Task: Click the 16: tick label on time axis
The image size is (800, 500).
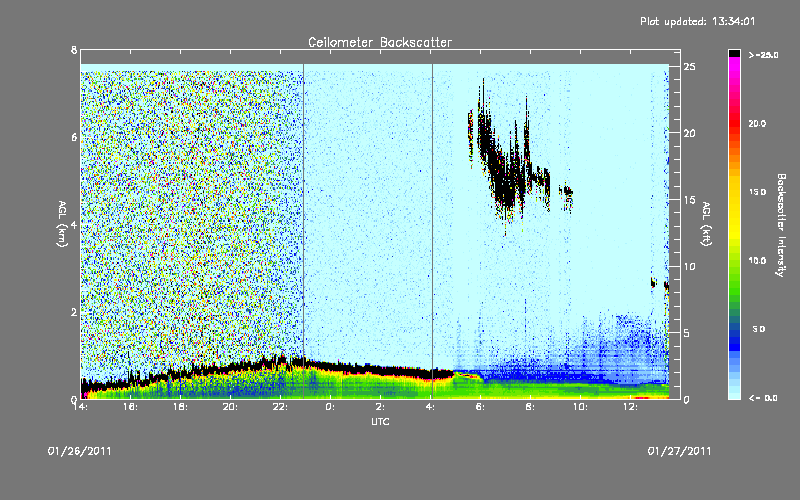Action: pos(130,407)
